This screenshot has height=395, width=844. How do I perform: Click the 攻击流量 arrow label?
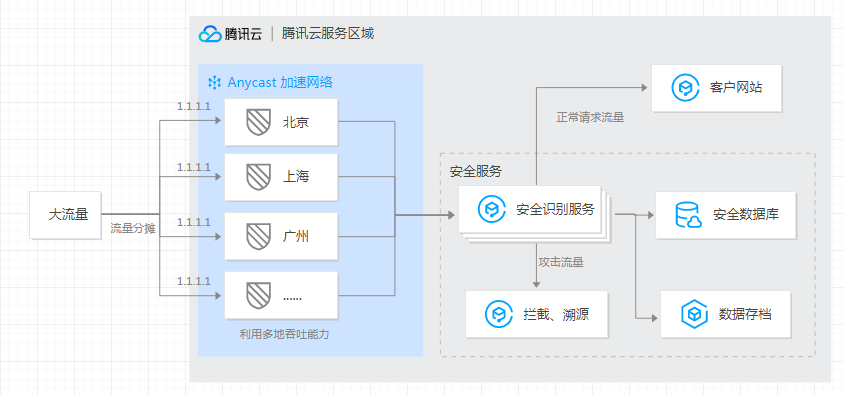tap(561, 263)
